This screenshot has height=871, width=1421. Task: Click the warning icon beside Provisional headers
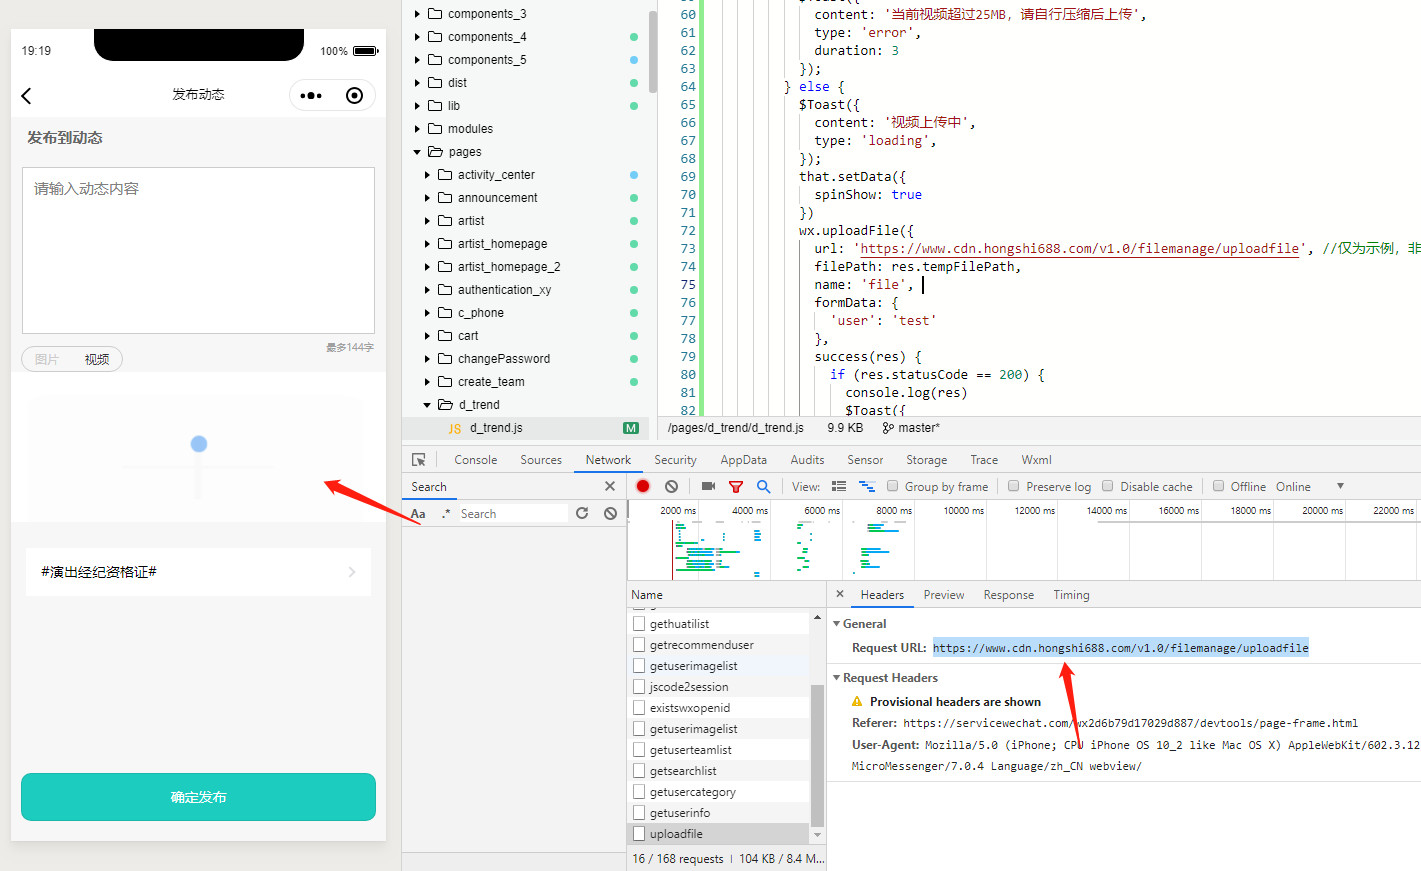point(857,701)
